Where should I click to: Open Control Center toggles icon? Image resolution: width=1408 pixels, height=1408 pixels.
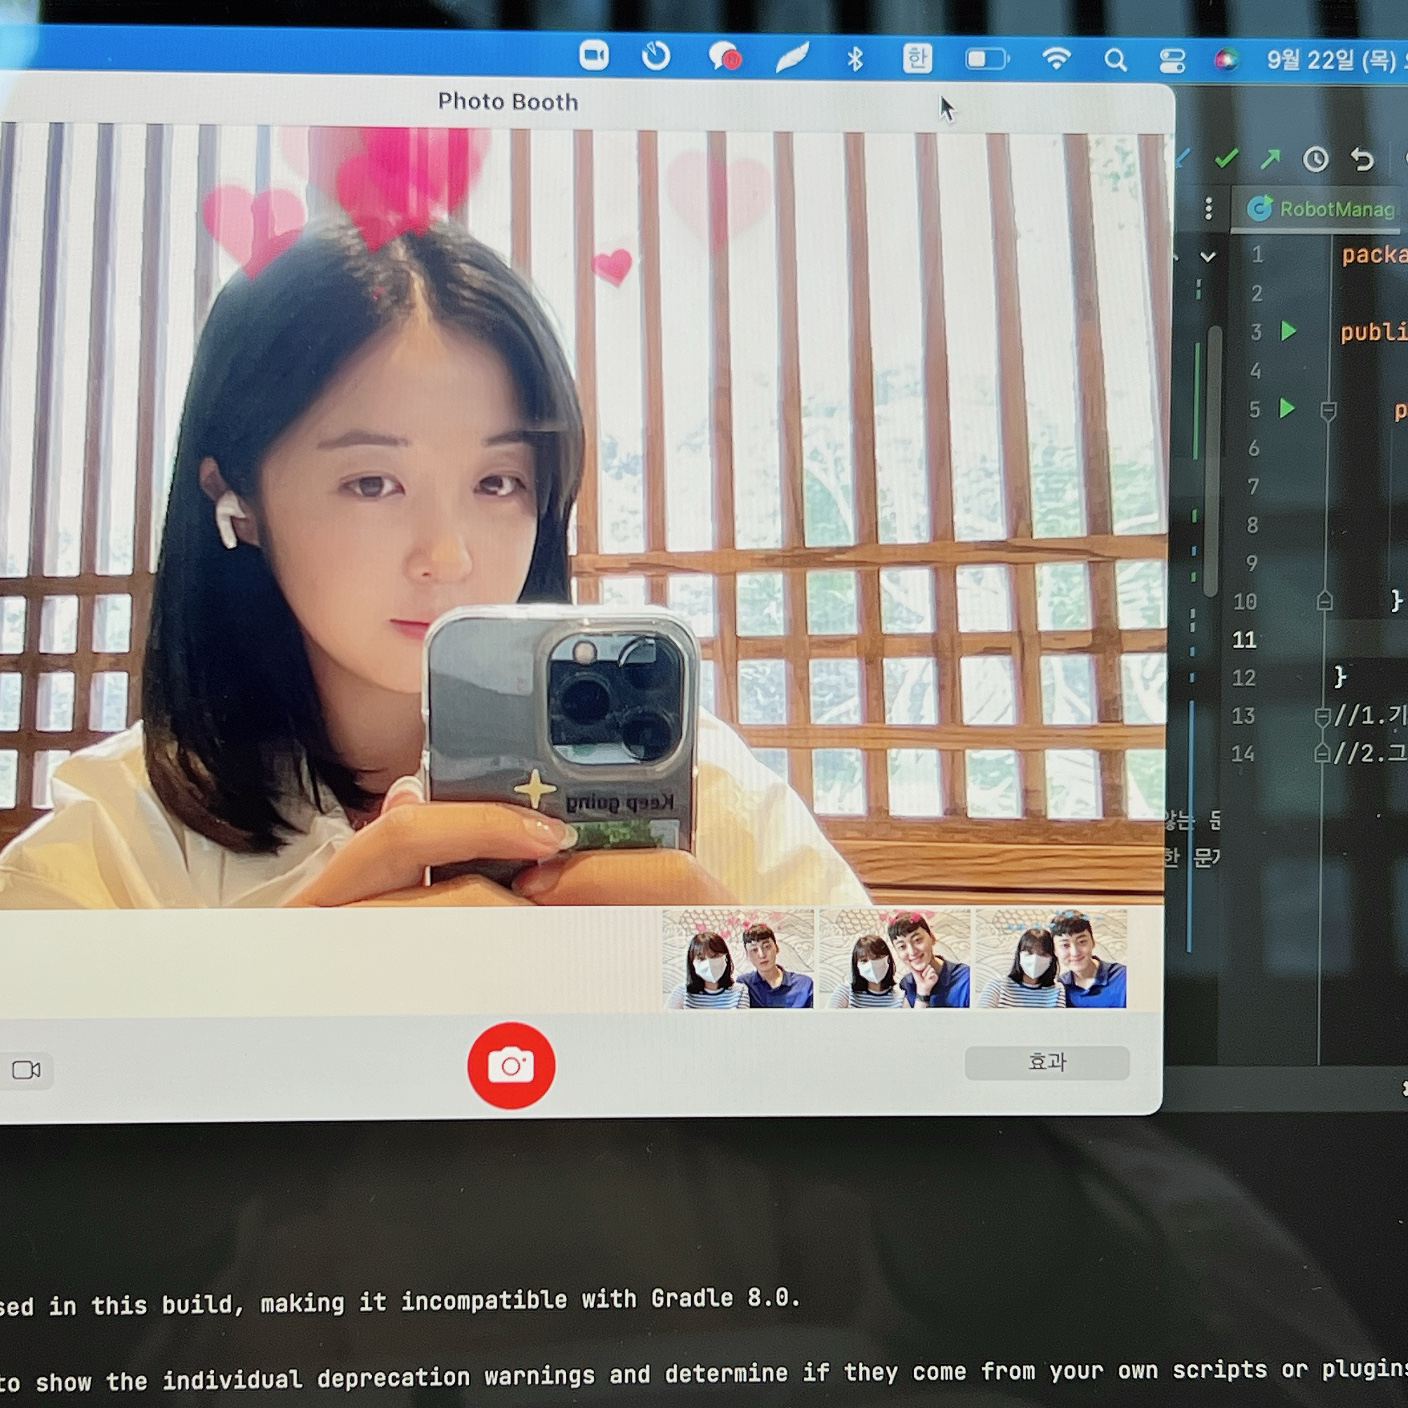tap(1172, 61)
